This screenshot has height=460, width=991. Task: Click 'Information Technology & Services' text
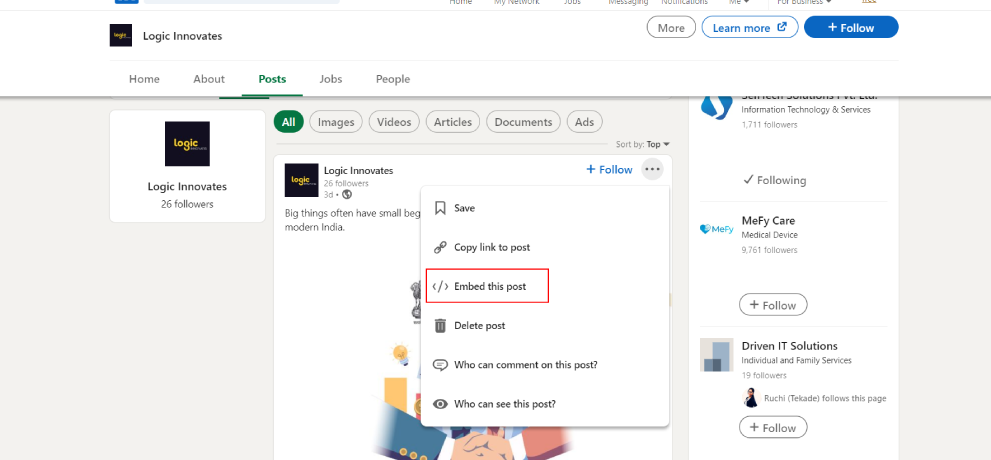click(x=806, y=109)
